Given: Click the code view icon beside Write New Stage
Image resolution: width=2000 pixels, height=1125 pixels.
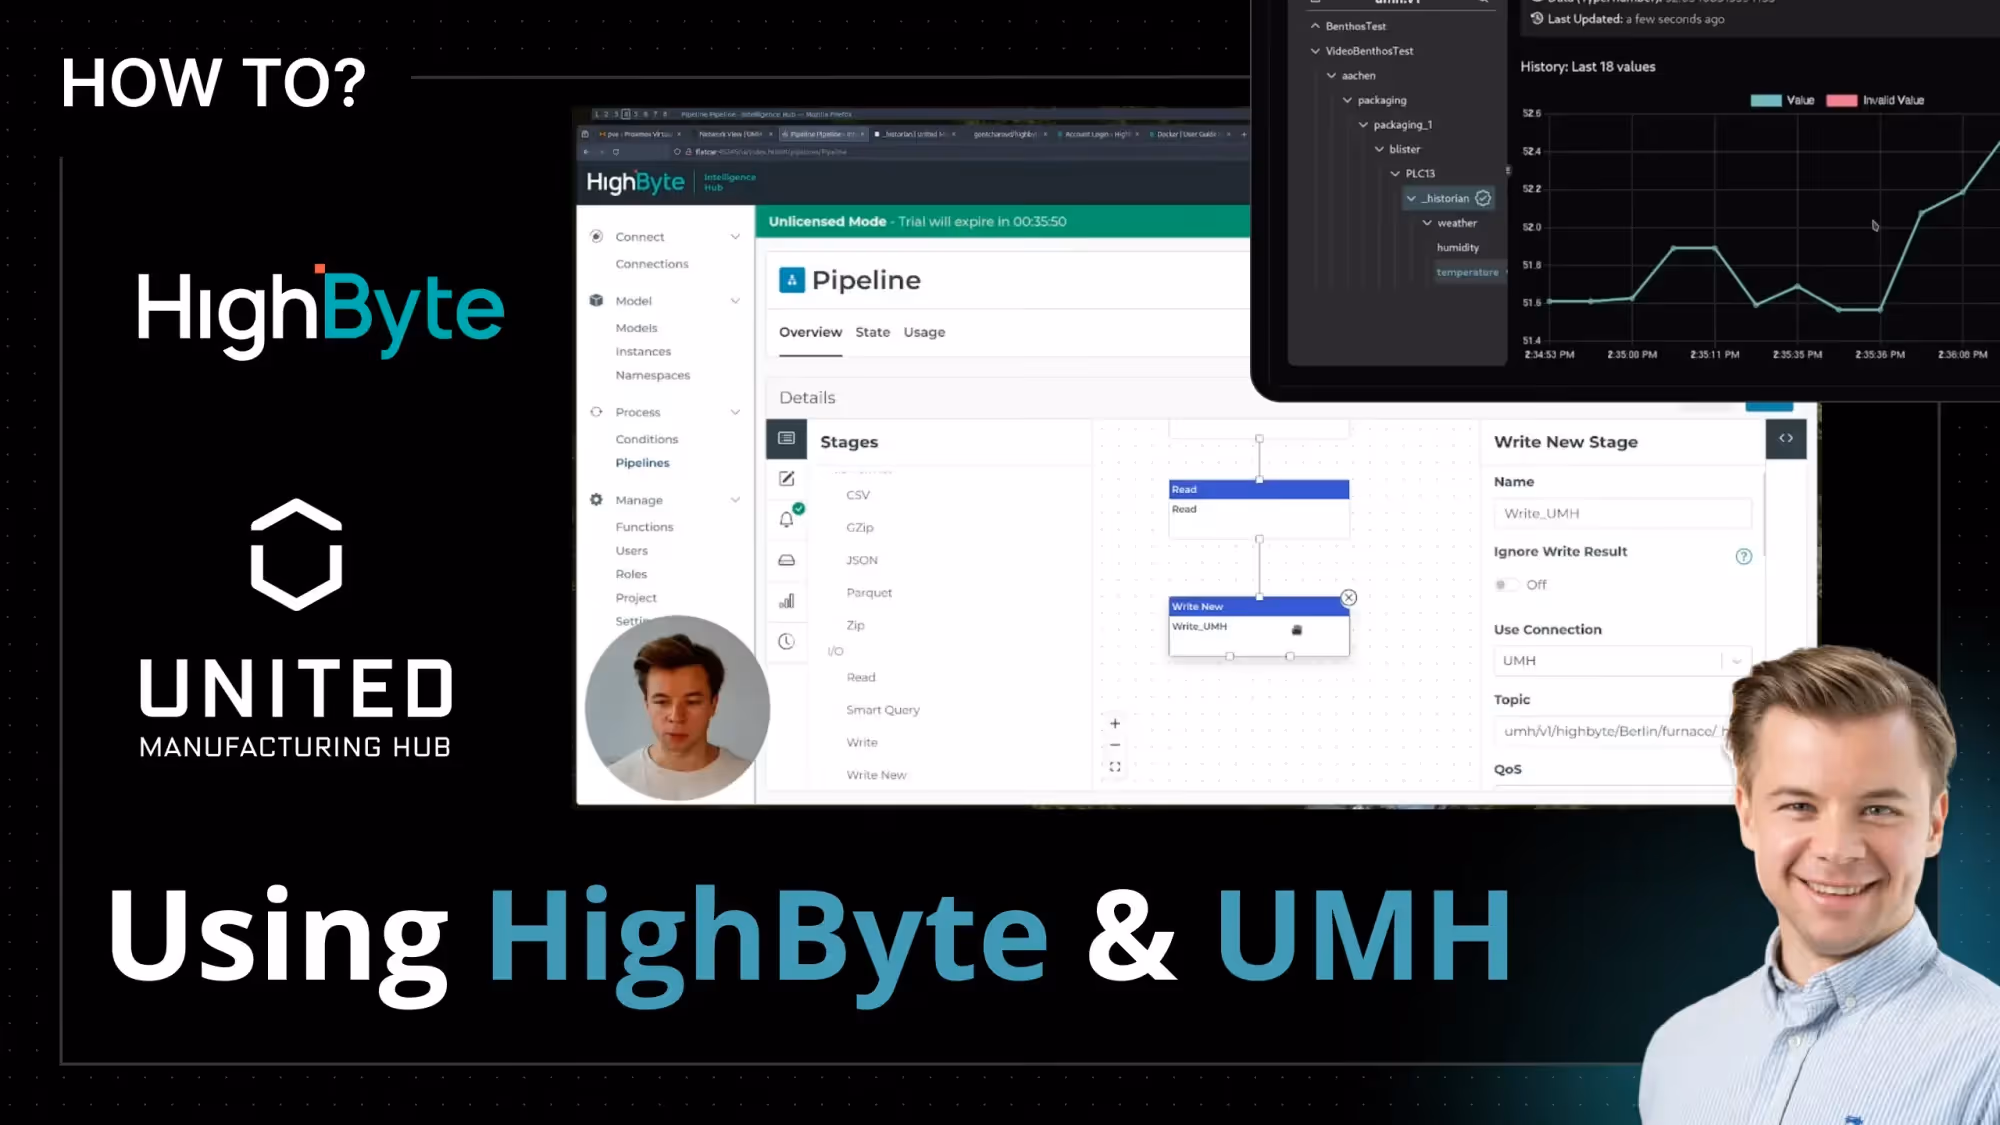Looking at the screenshot, I should (x=1785, y=439).
